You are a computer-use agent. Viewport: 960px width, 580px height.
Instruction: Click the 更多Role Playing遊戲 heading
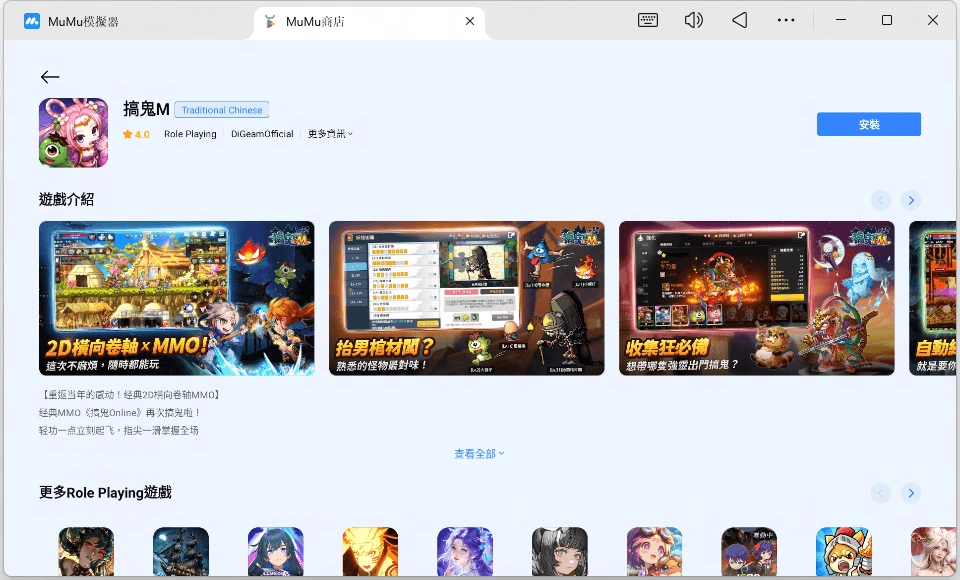click(x=105, y=492)
